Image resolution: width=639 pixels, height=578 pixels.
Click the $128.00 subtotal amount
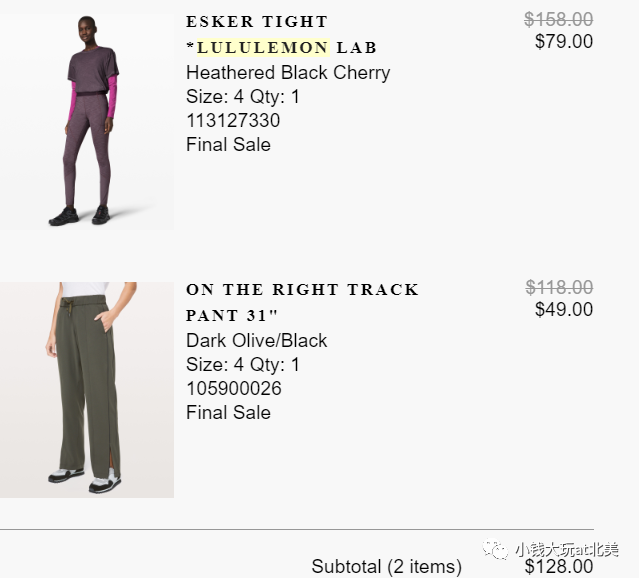[x=559, y=567]
